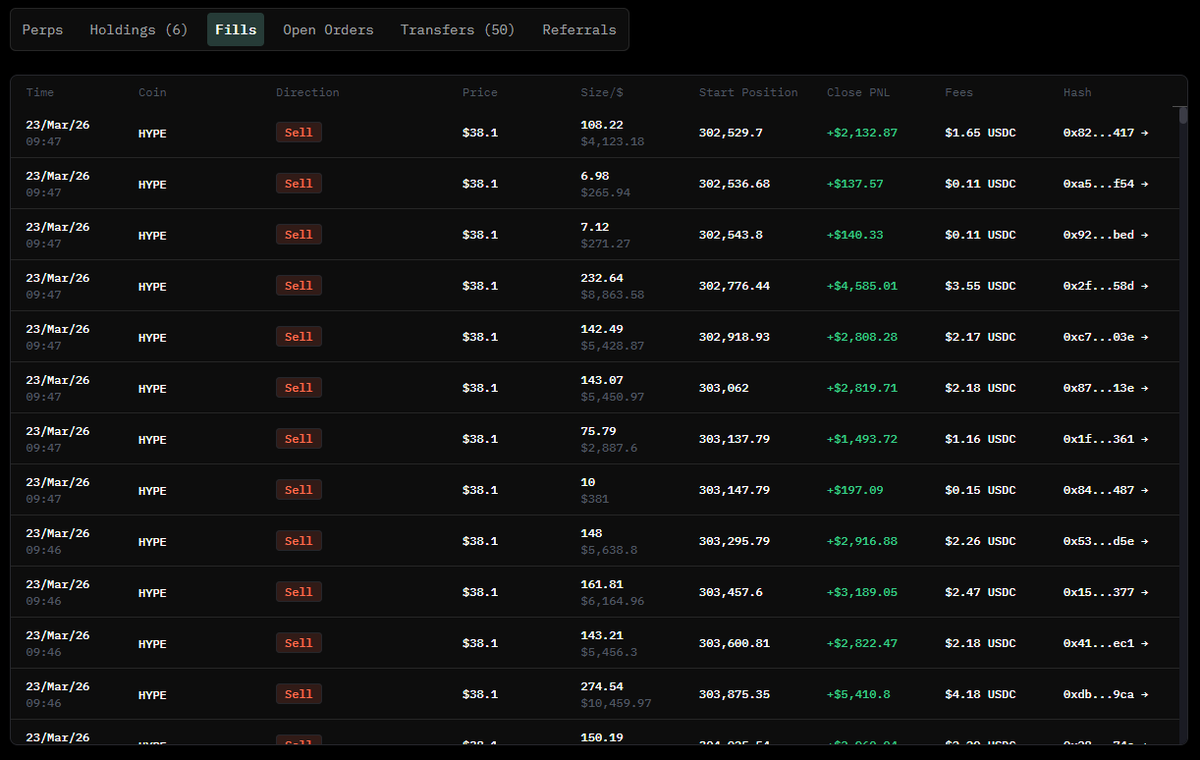The height and width of the screenshot is (760, 1200).
Task: Click fee $0.15 USDC
Action: [x=980, y=490]
